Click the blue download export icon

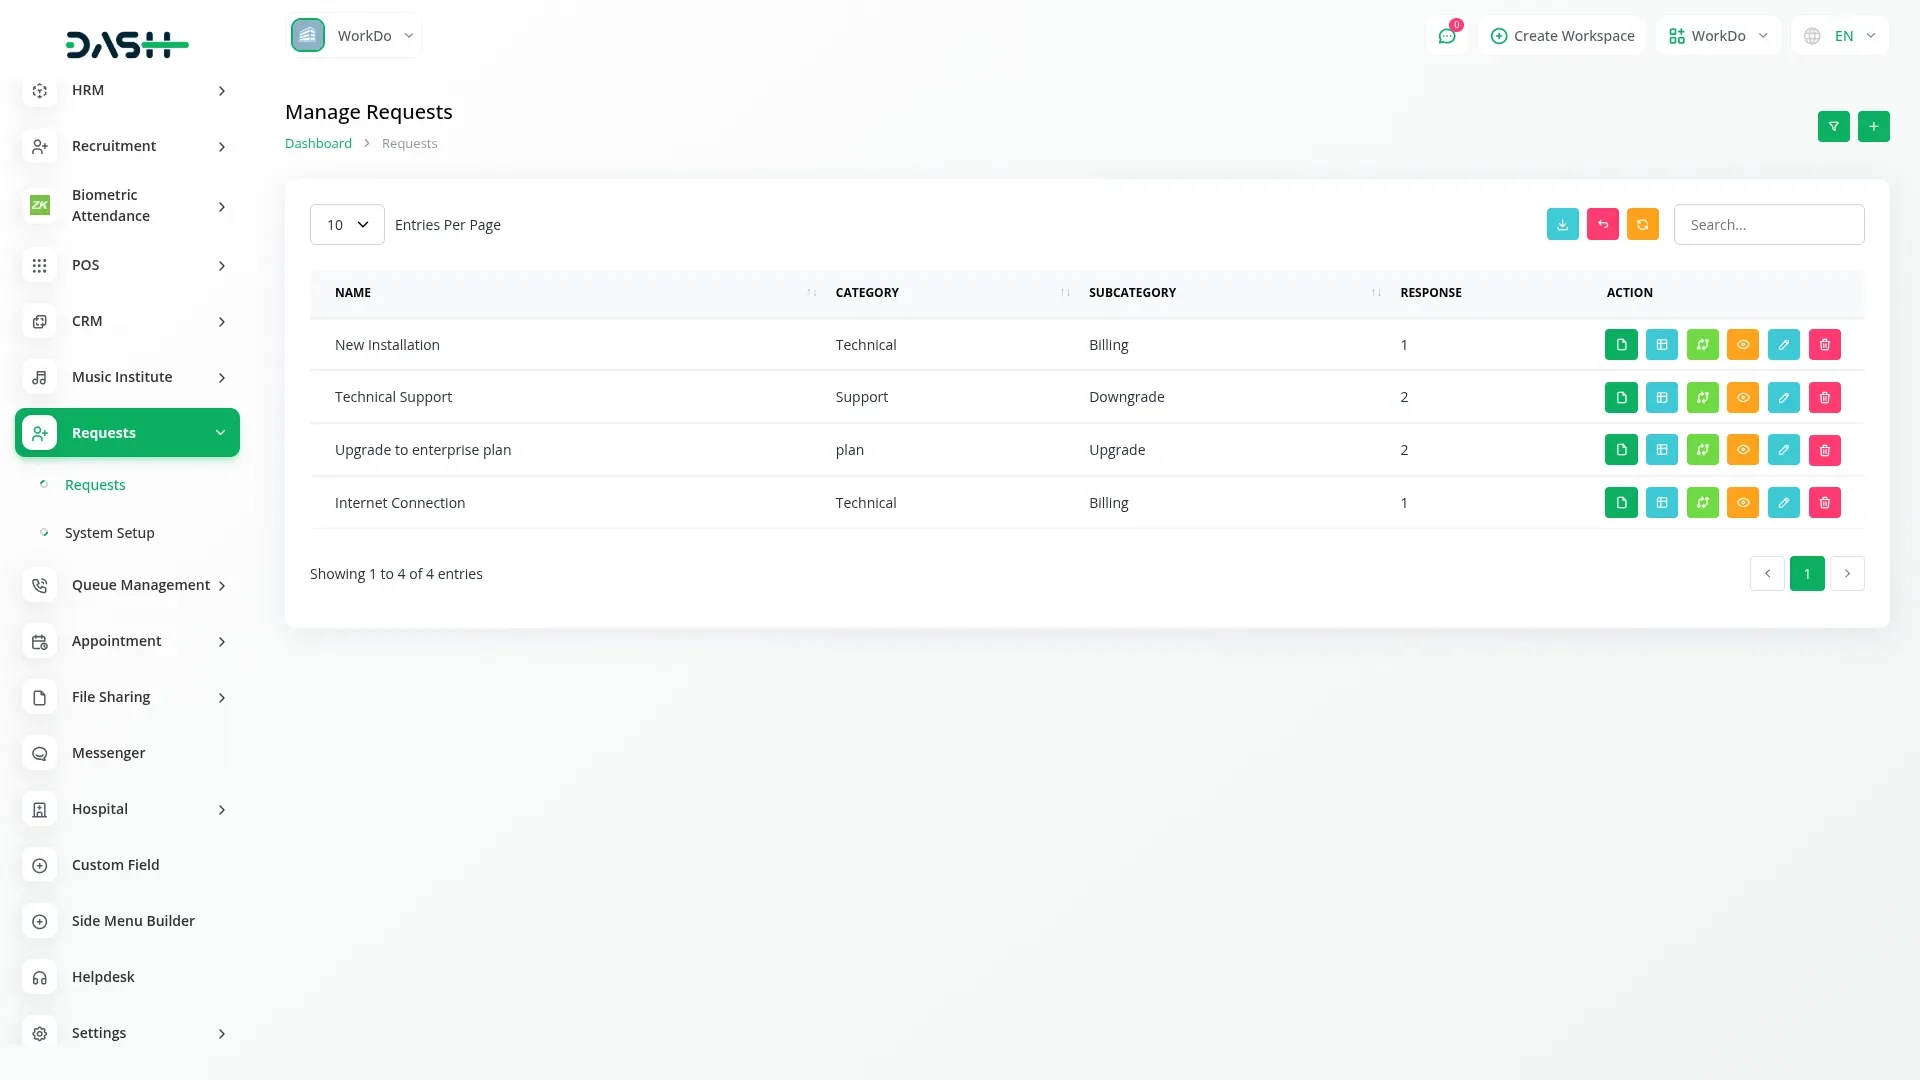[x=1562, y=224]
